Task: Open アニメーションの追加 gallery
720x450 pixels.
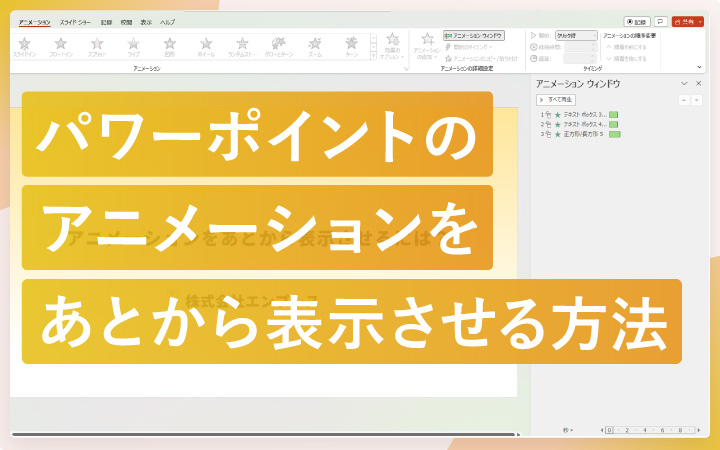Action: pos(427,46)
